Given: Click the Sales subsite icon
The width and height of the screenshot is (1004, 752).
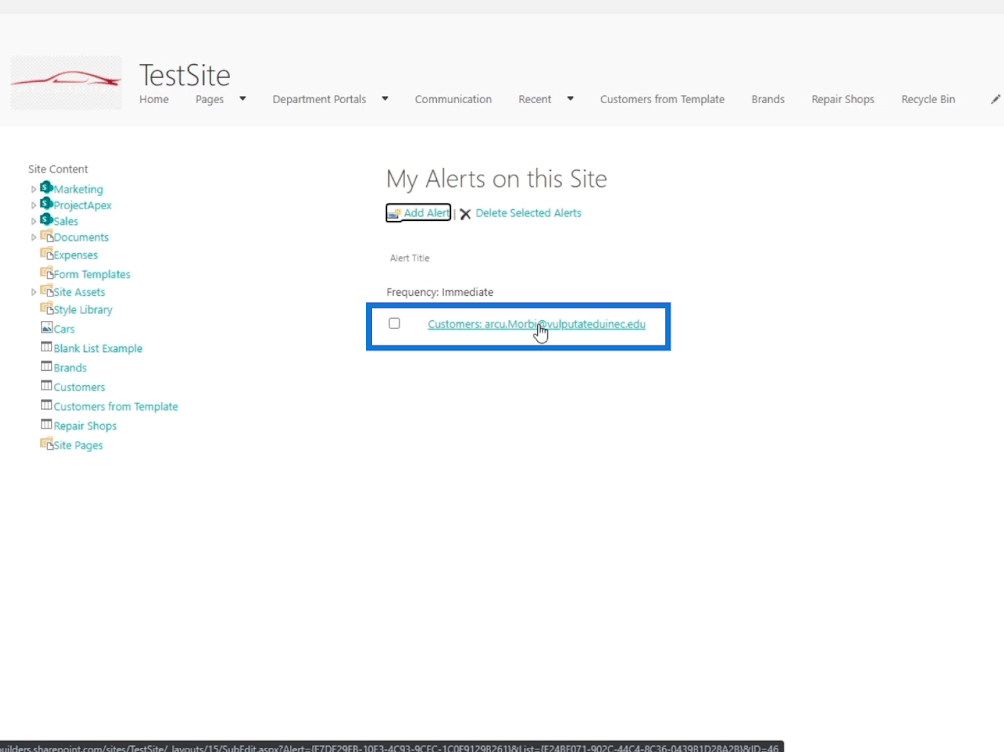Looking at the screenshot, I should 46,219.
